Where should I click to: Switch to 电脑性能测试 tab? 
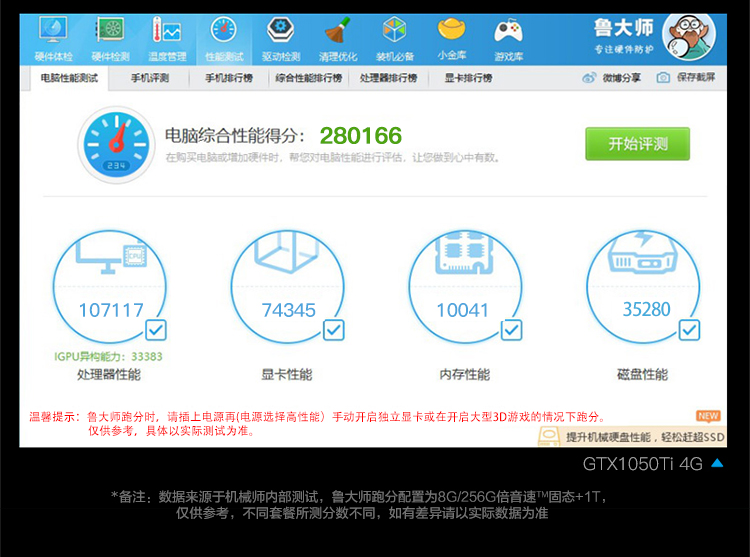tap(69, 78)
